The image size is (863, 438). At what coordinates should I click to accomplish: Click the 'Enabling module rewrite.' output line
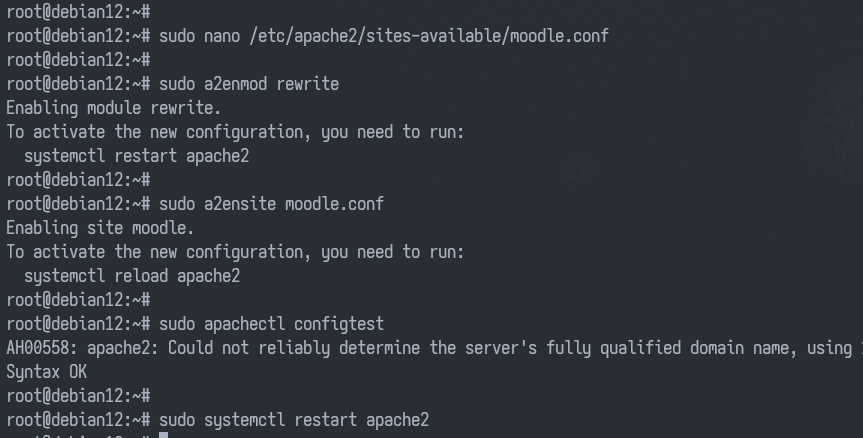(x=113, y=108)
